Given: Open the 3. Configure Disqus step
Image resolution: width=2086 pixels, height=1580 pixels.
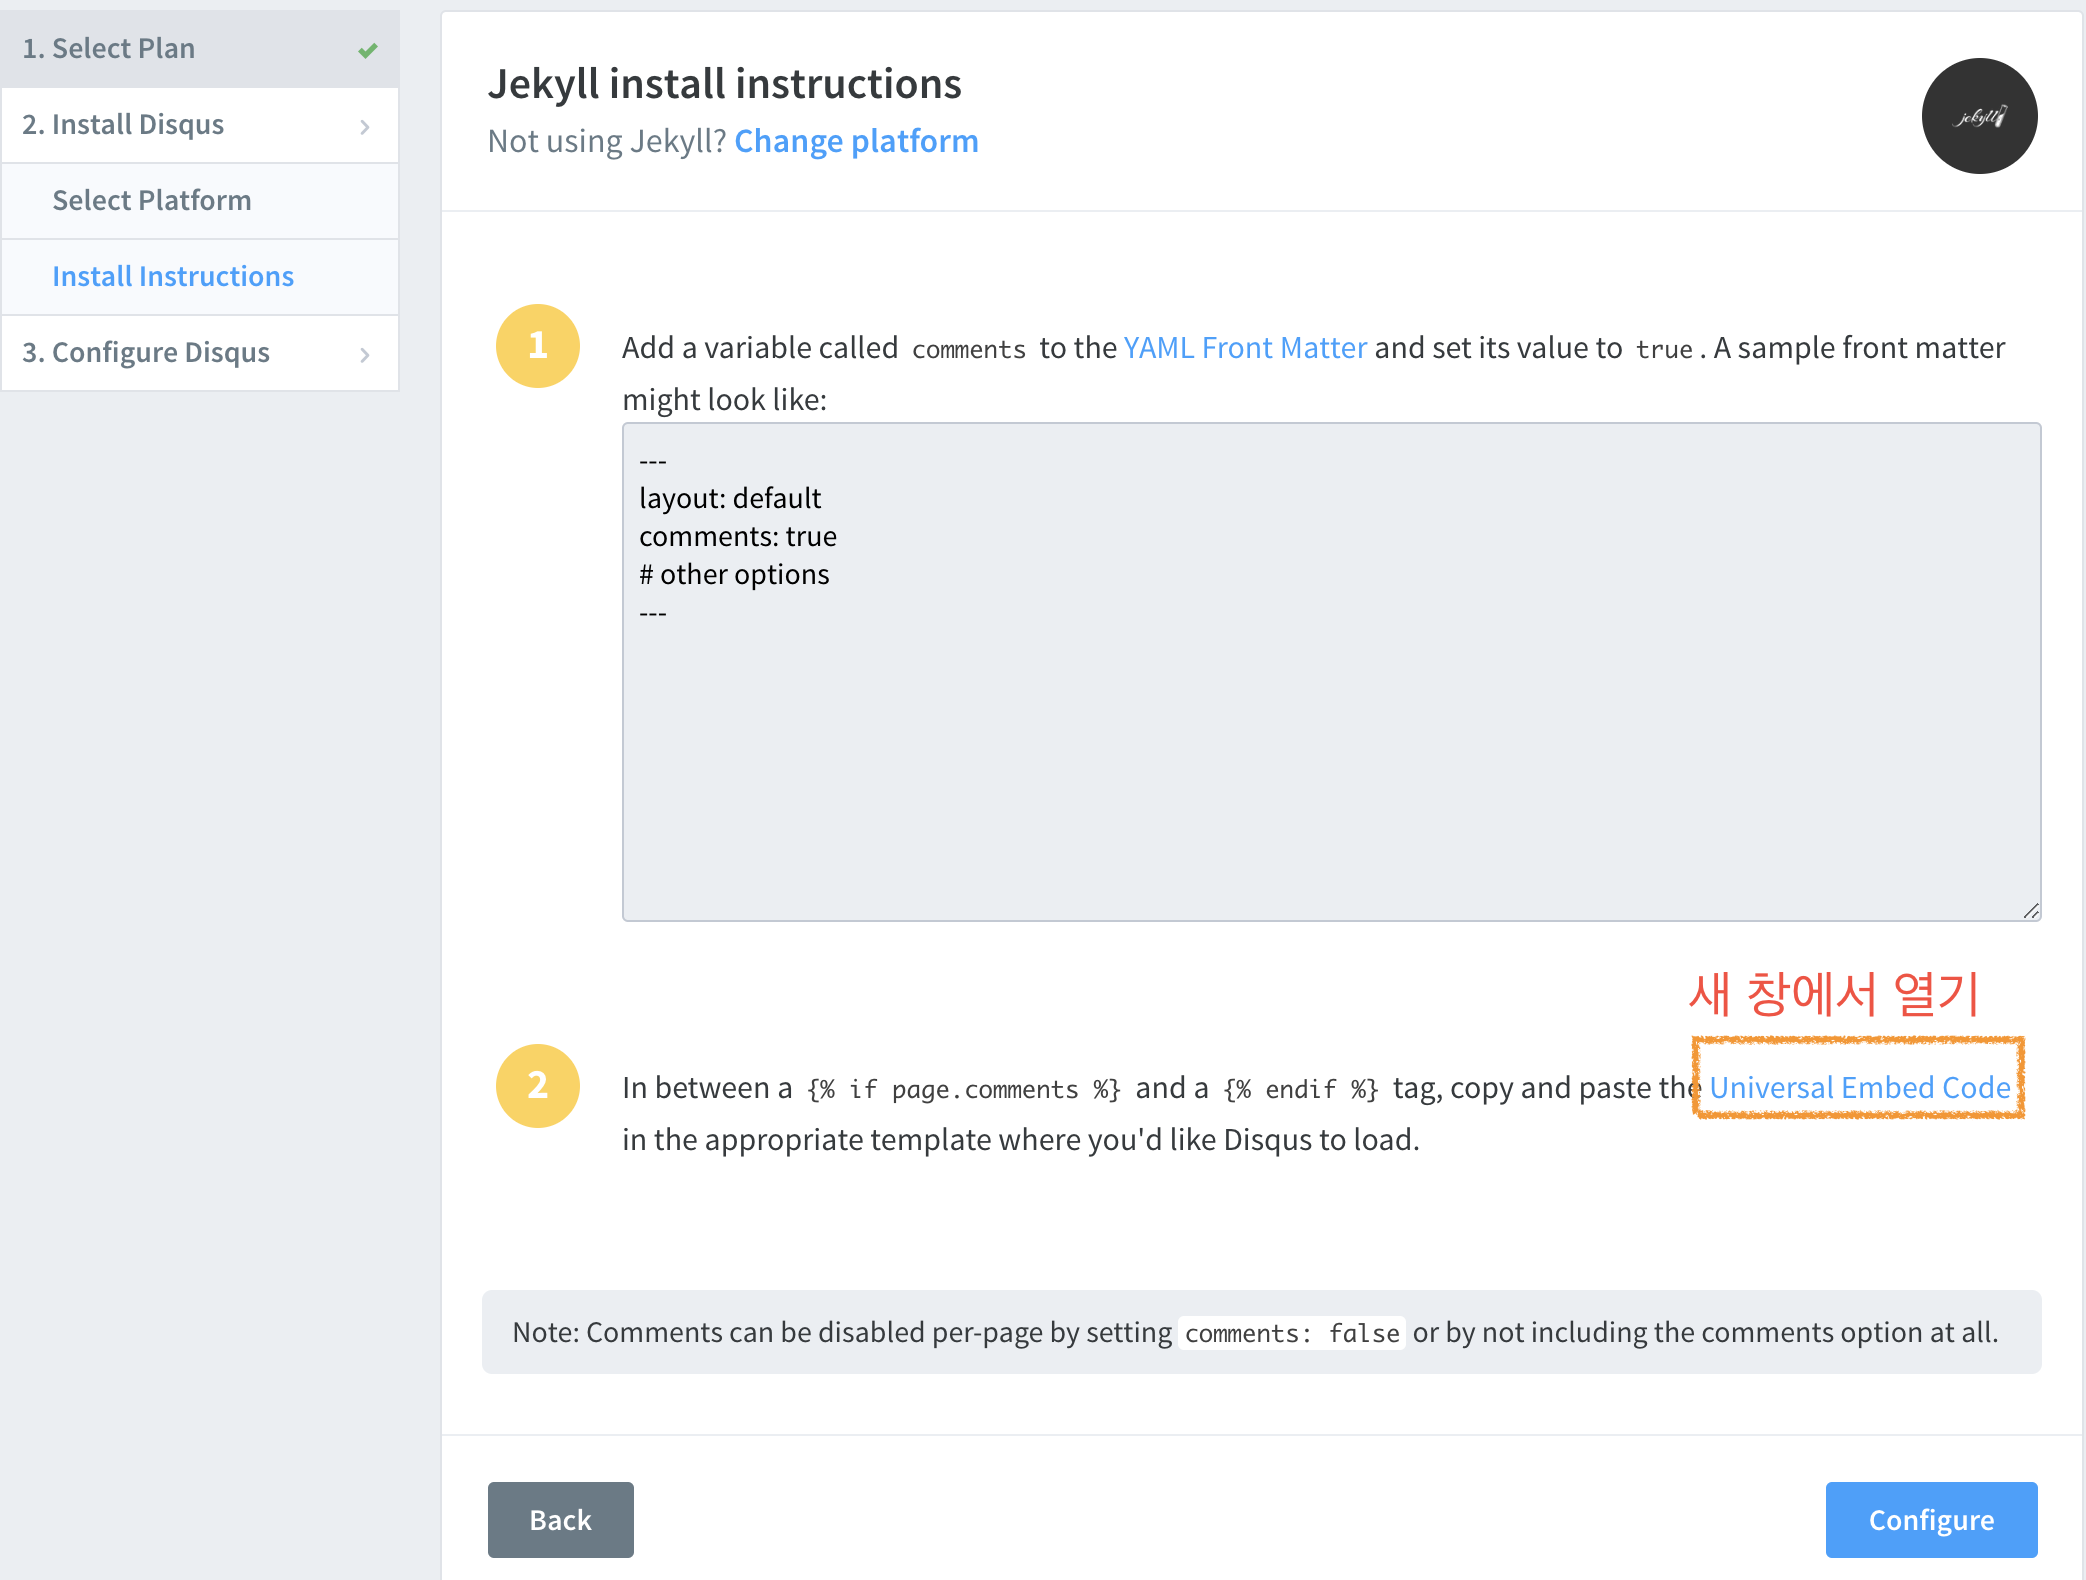Looking at the screenshot, I should click(x=200, y=353).
